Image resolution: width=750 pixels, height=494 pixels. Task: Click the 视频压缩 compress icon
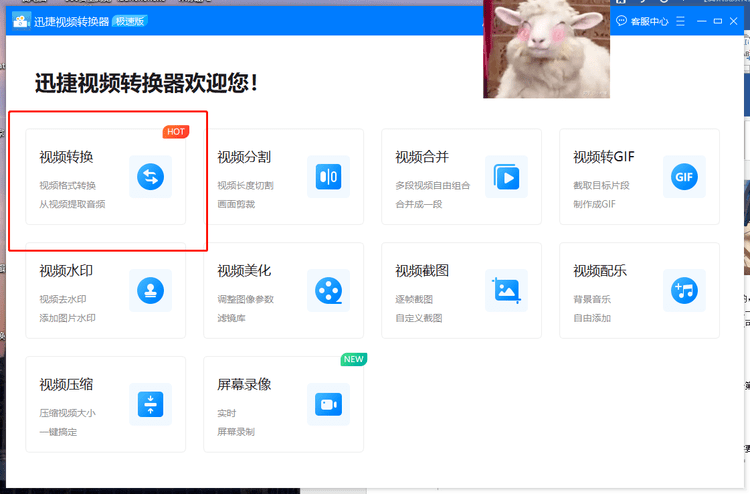pyautogui.click(x=151, y=405)
